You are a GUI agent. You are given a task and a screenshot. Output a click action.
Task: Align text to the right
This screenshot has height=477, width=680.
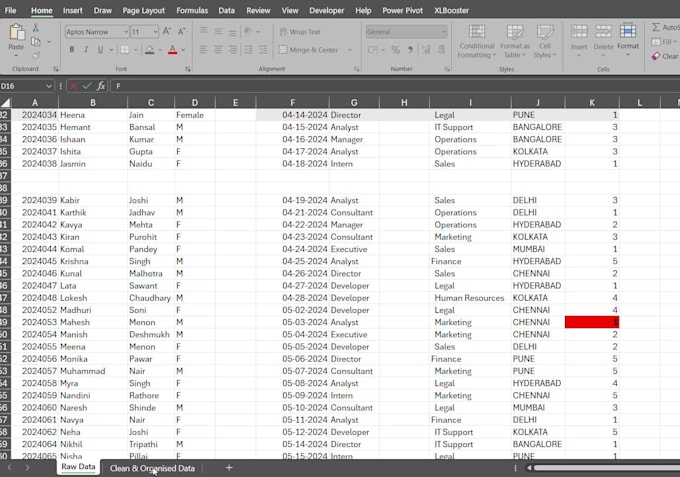233,49
